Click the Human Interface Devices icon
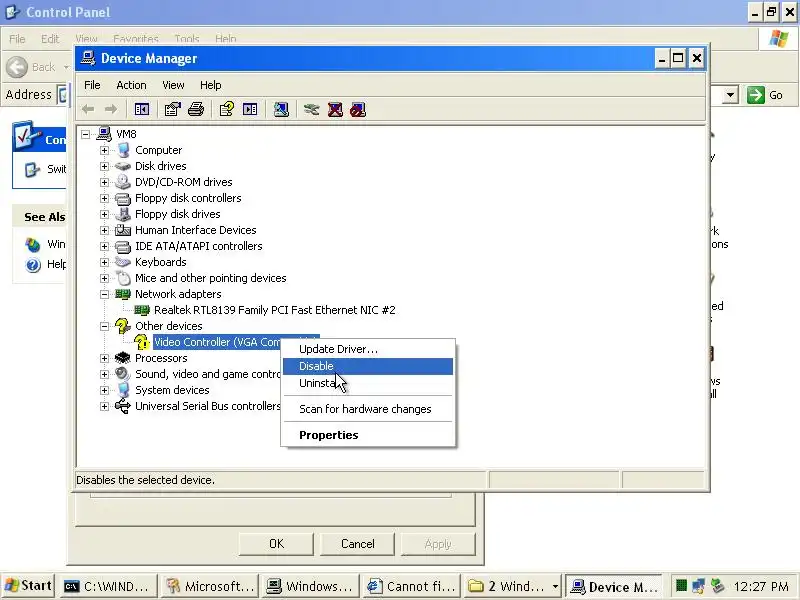Screen dimensions: 800x600 [123, 230]
